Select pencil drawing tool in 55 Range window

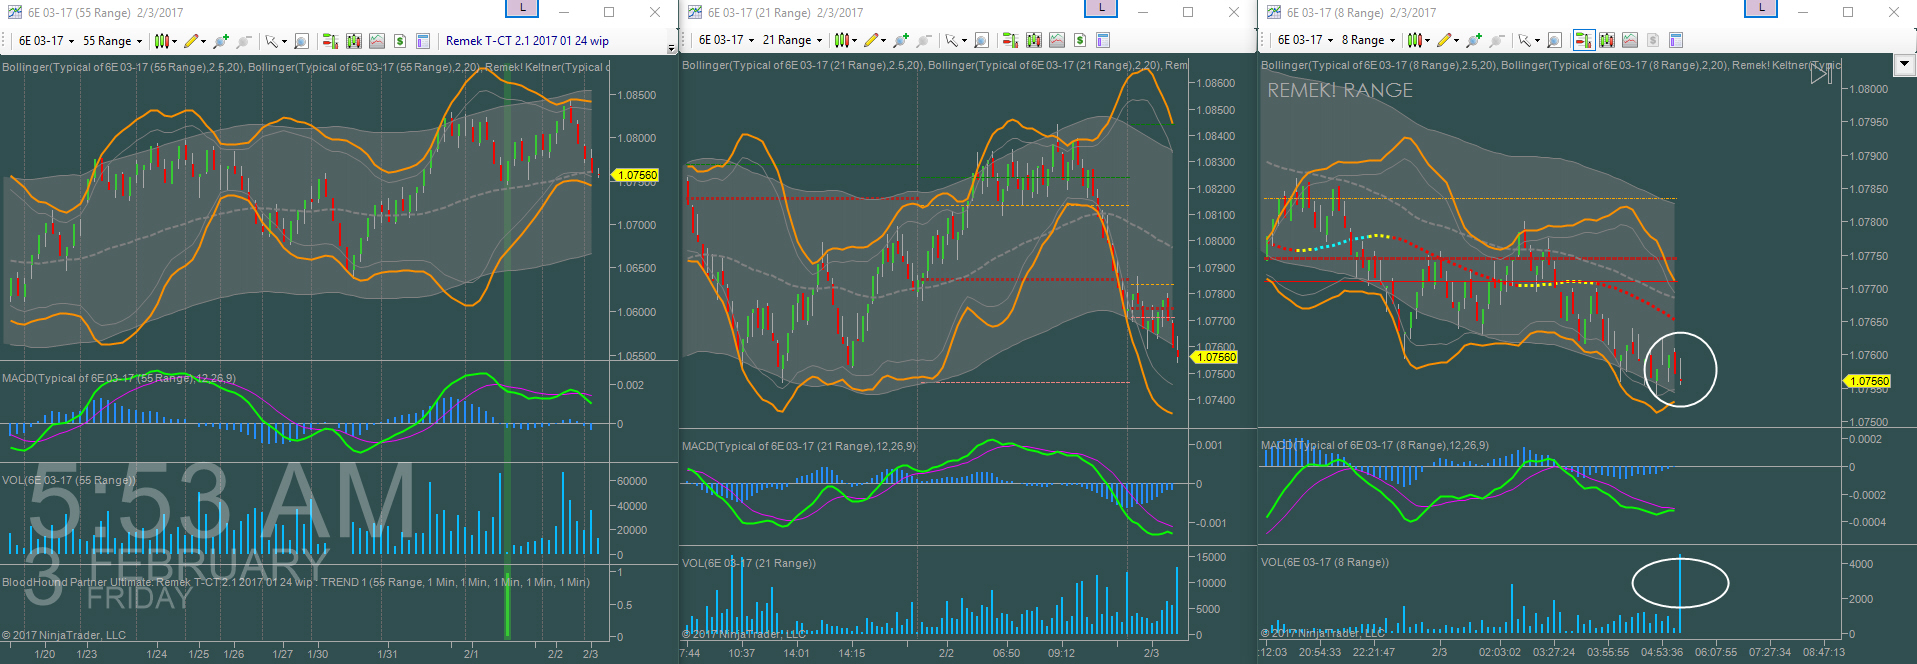pyautogui.click(x=191, y=41)
